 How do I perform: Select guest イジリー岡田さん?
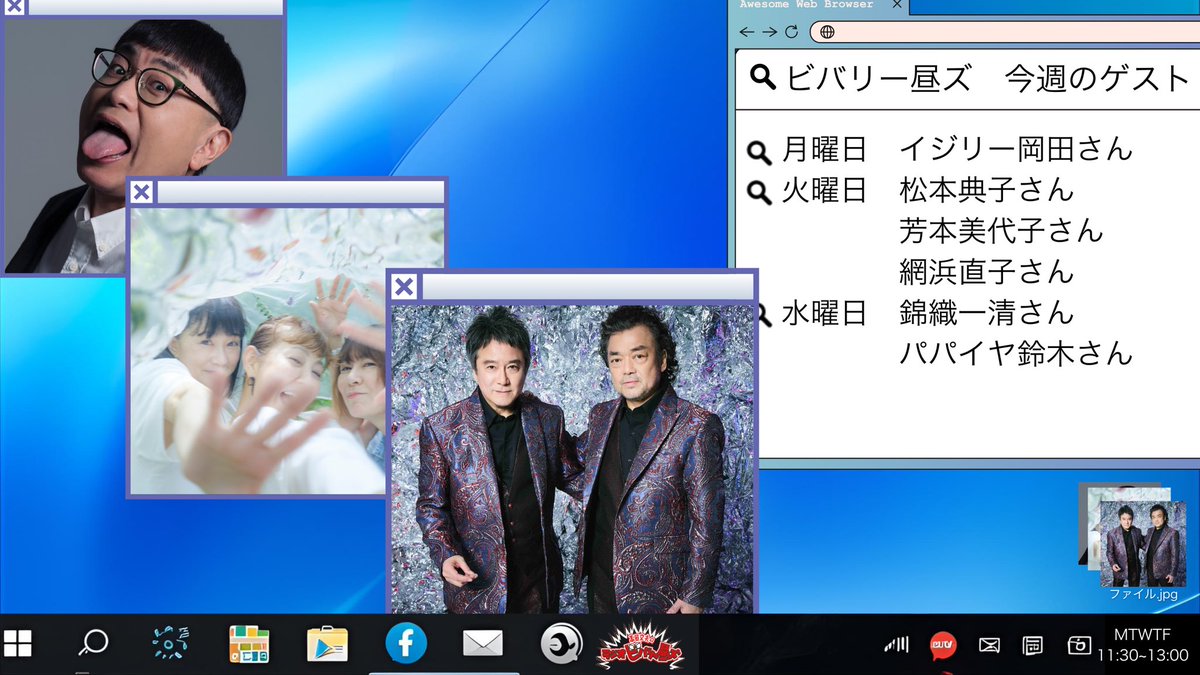(x=1016, y=150)
